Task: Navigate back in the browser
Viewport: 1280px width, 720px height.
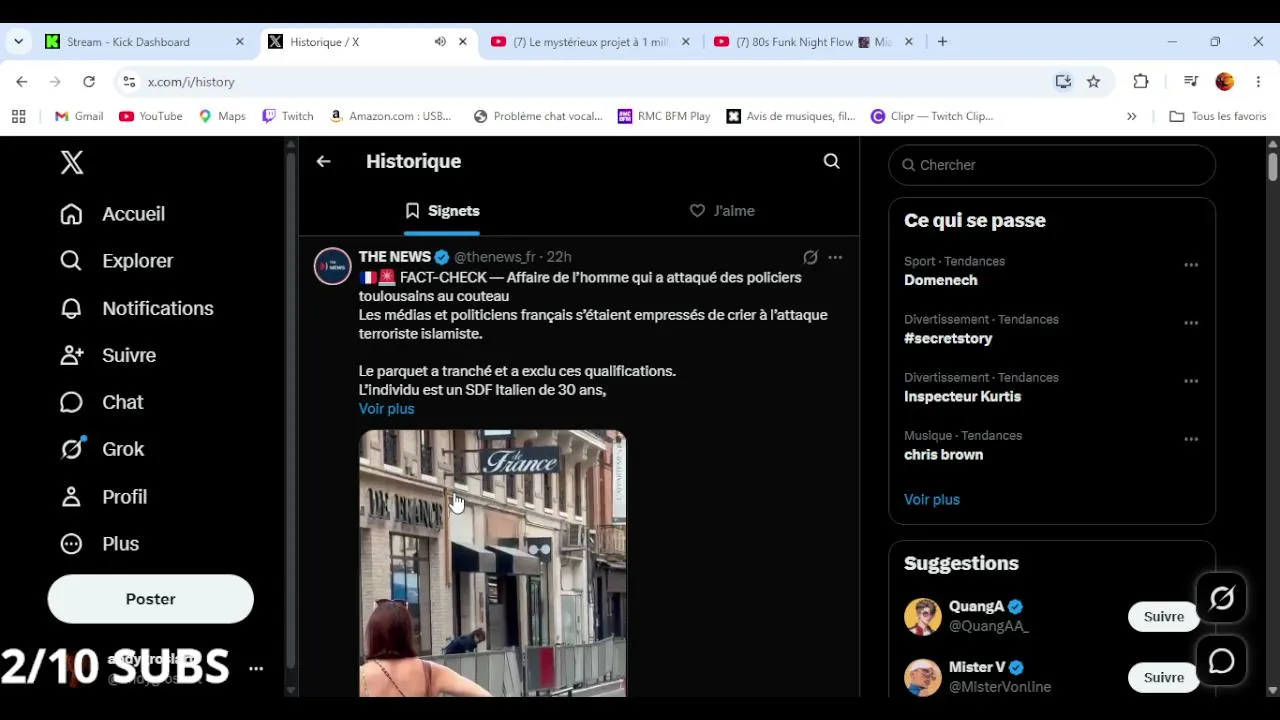Action: pyautogui.click(x=22, y=82)
